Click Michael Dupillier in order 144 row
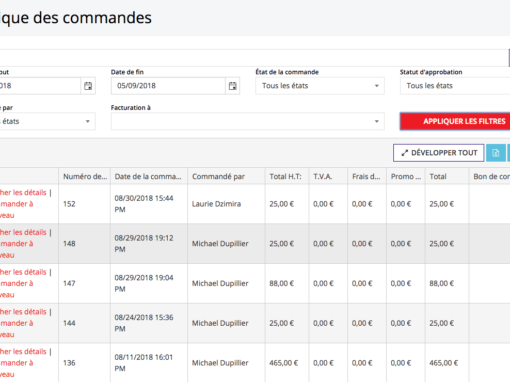The width and height of the screenshot is (510, 382). [220, 323]
